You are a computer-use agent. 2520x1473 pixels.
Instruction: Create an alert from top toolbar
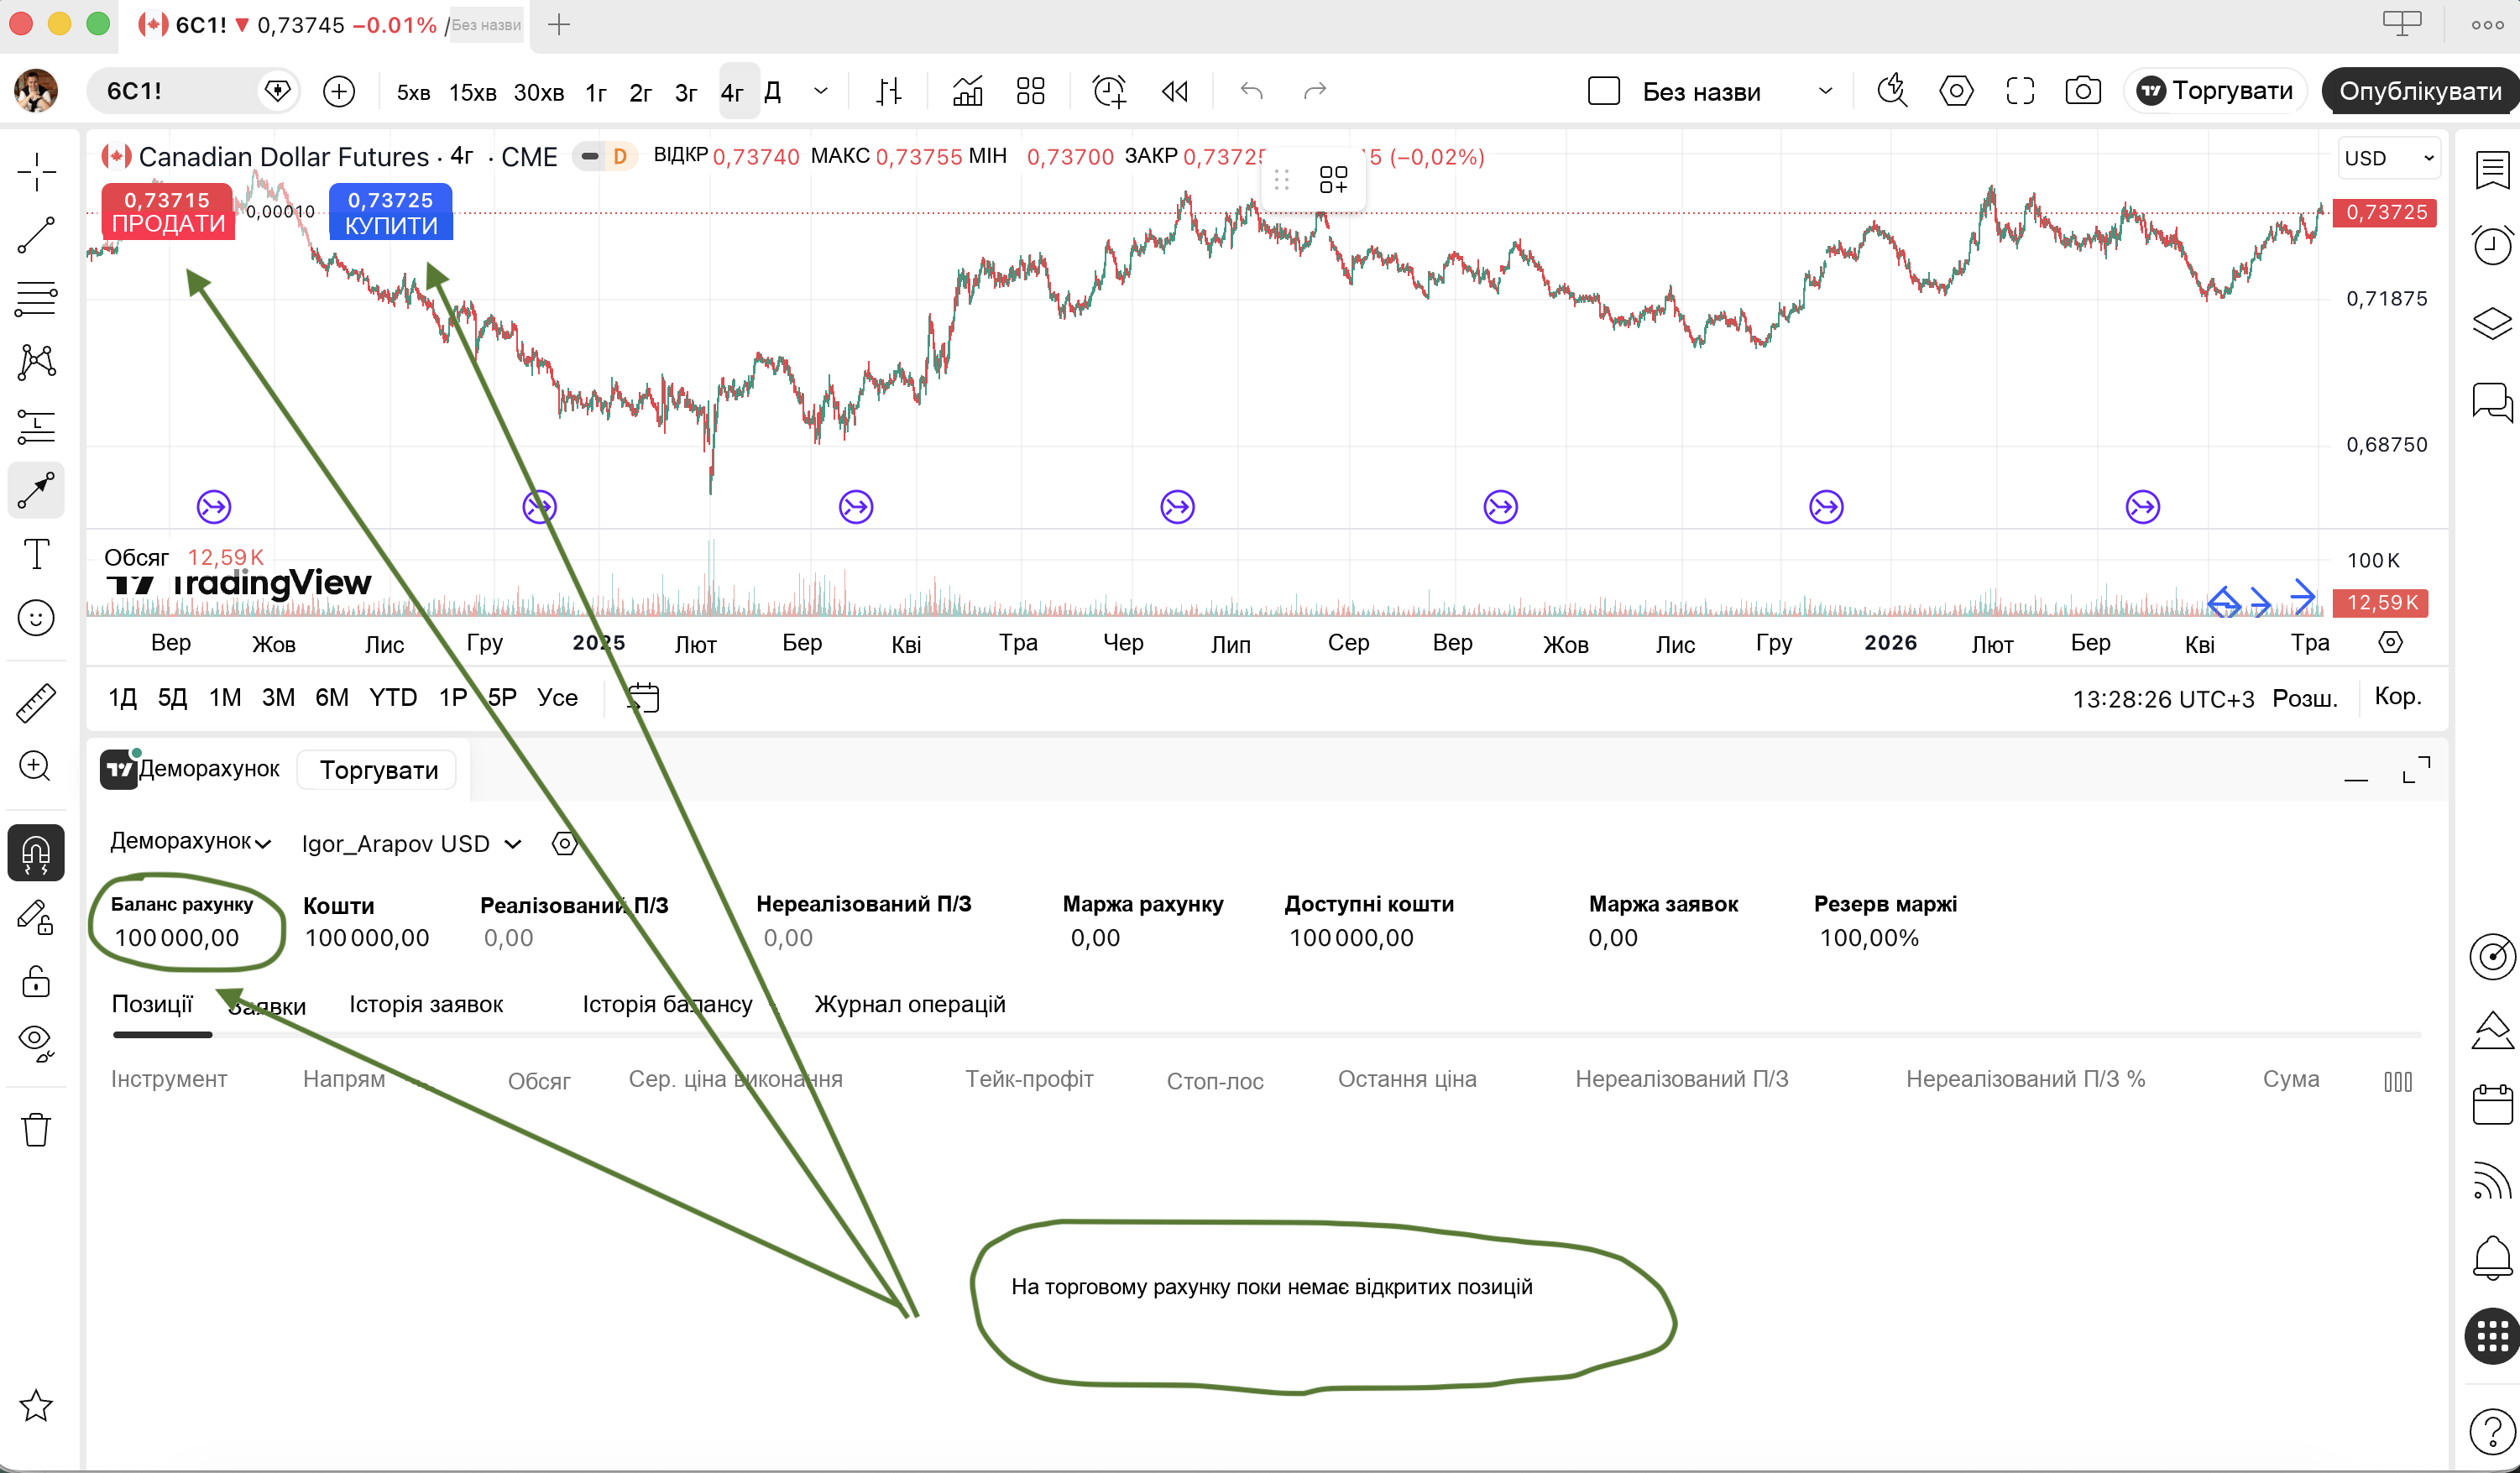1109,91
